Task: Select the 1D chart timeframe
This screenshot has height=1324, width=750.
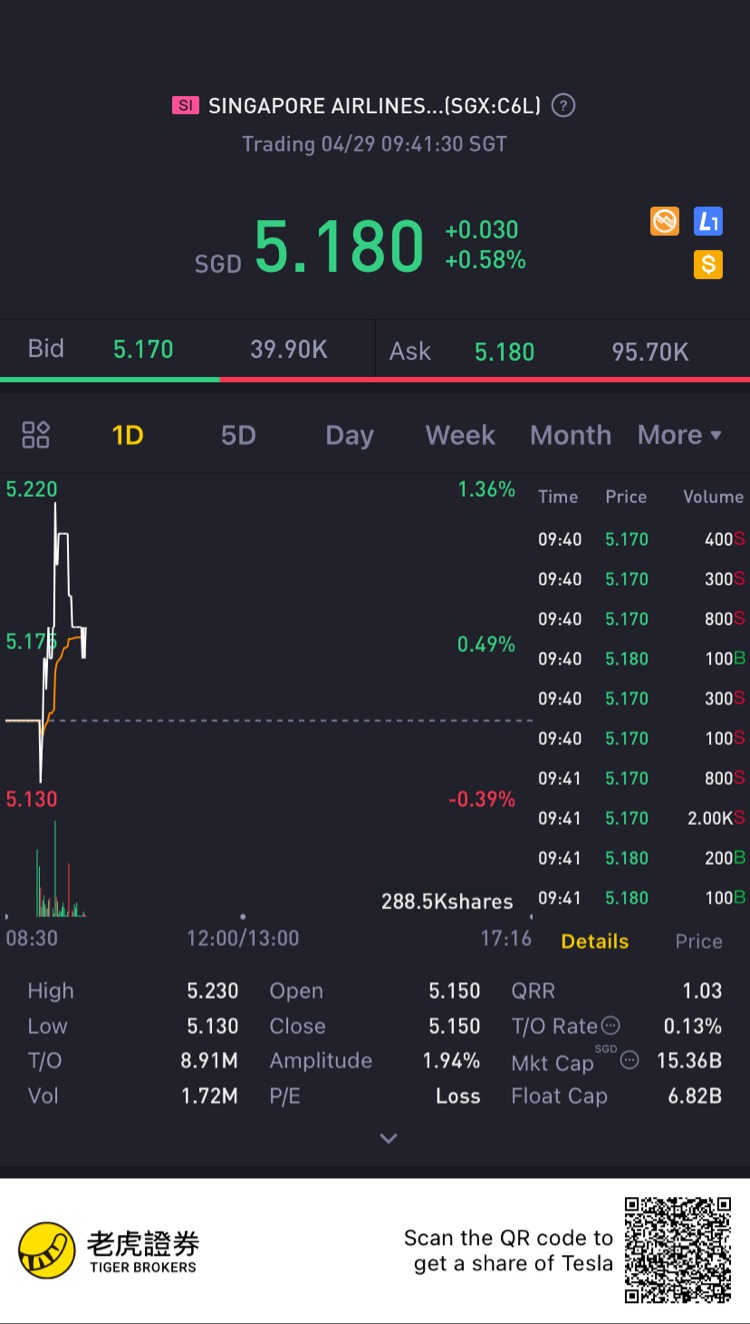Action: point(128,435)
